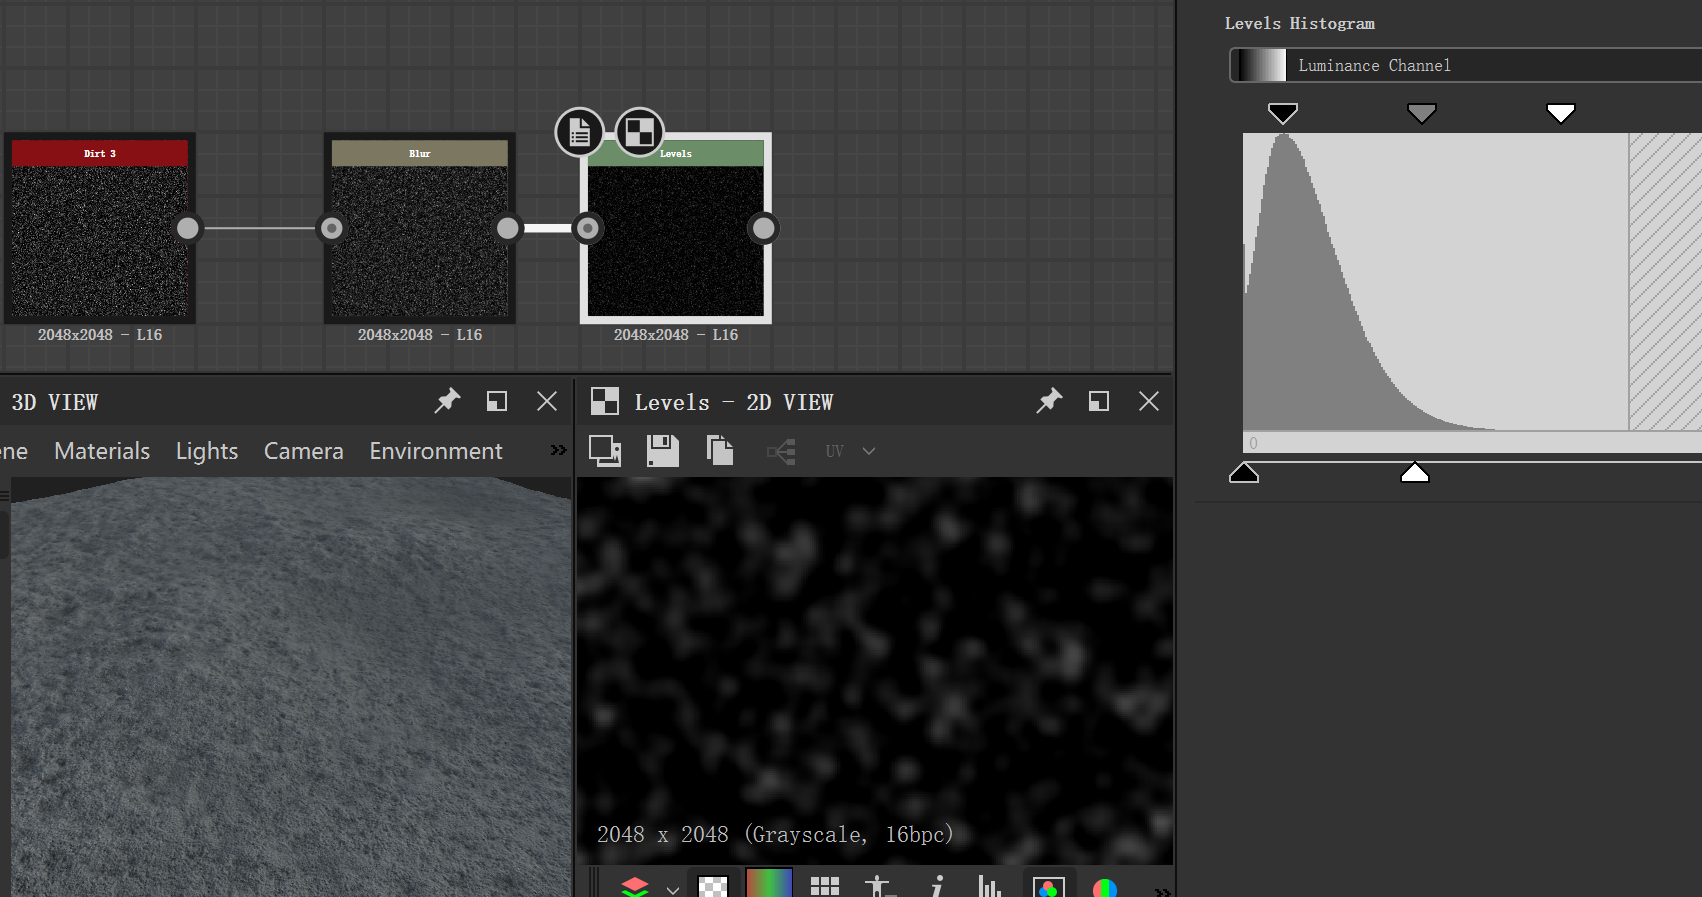This screenshot has width=1702, height=897.
Task: Click the input white level handle
Action: click(1561, 113)
